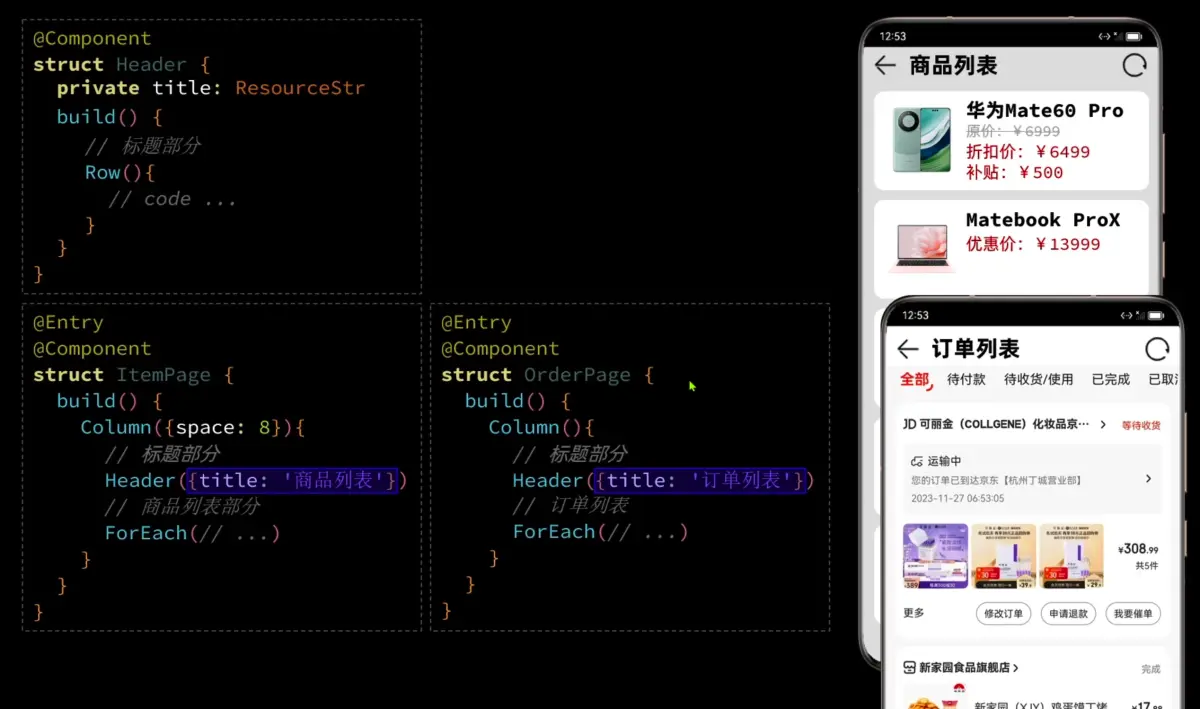Viewport: 1200px width, 709px height.
Task: Click 'struct ItemPage {' code line
Action: [133, 375]
